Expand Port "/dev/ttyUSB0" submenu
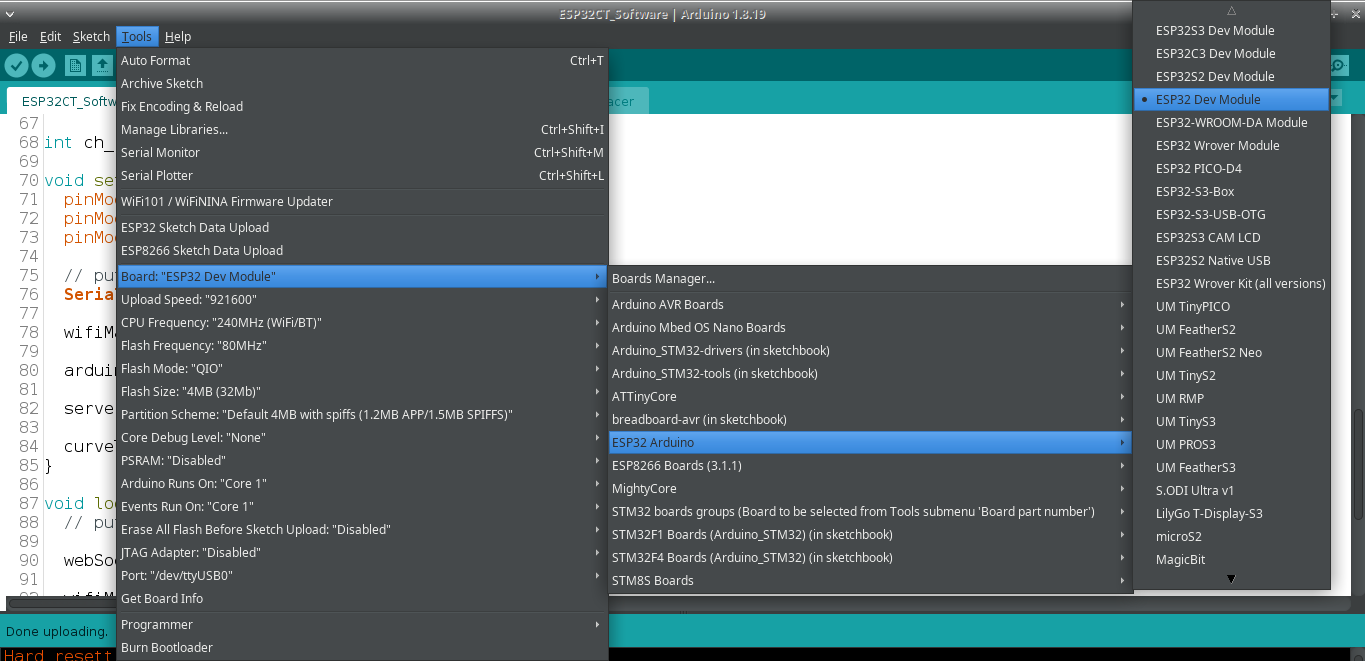 (362, 575)
